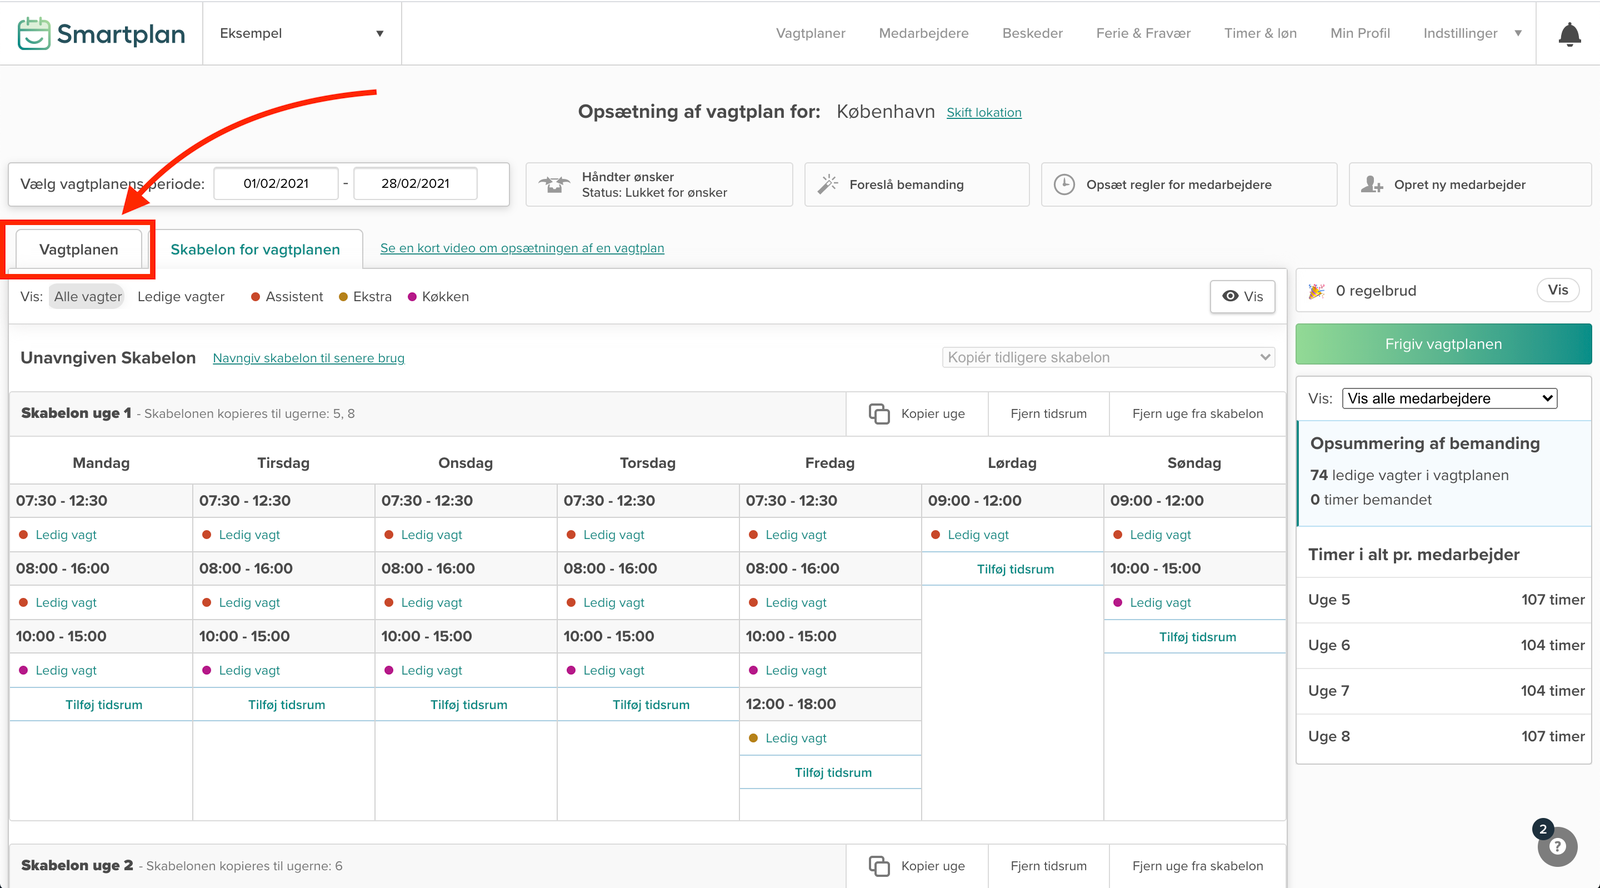Open the Vis alle medarbejdere dropdown
Viewport: 1600px width, 888px height.
click(x=1449, y=398)
